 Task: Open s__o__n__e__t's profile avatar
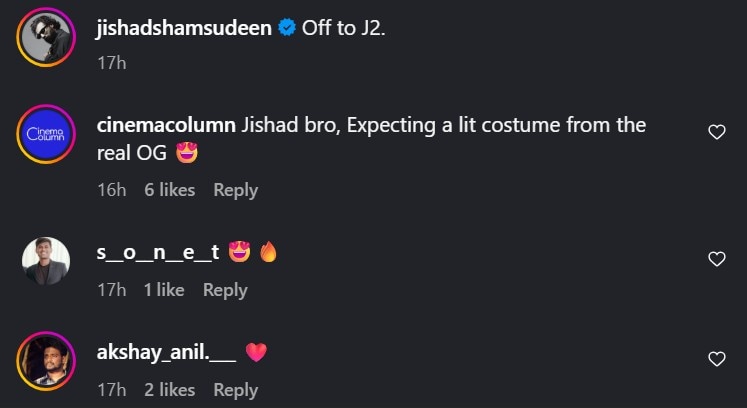(x=45, y=261)
